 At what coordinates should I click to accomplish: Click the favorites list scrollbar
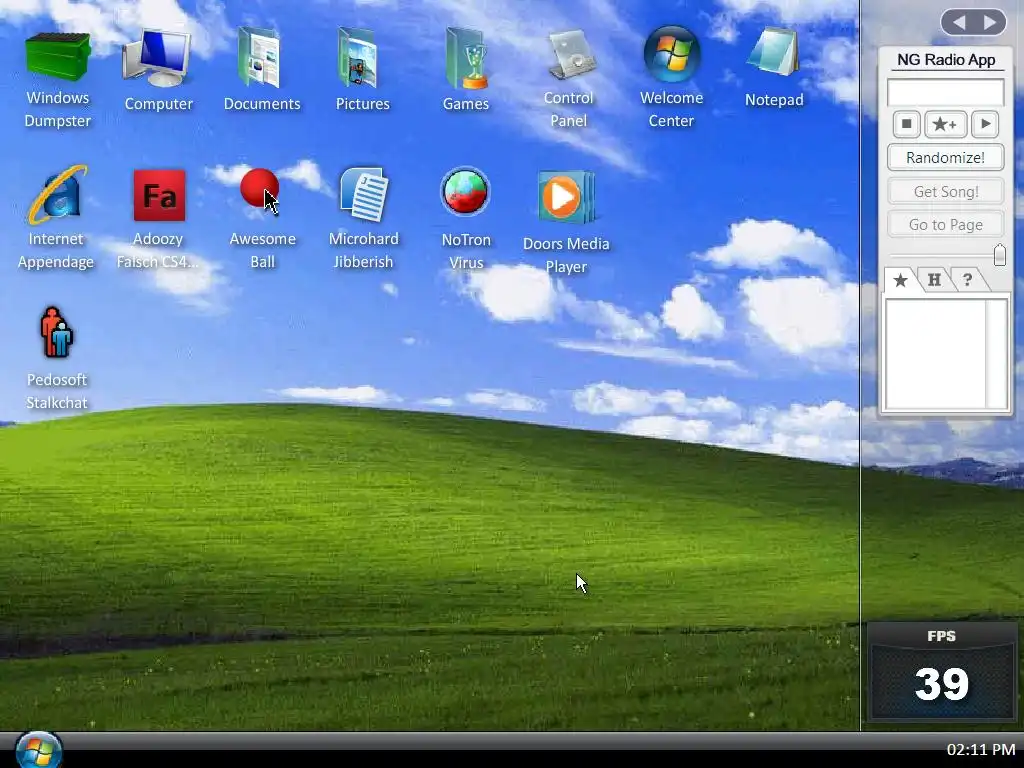click(x=997, y=355)
